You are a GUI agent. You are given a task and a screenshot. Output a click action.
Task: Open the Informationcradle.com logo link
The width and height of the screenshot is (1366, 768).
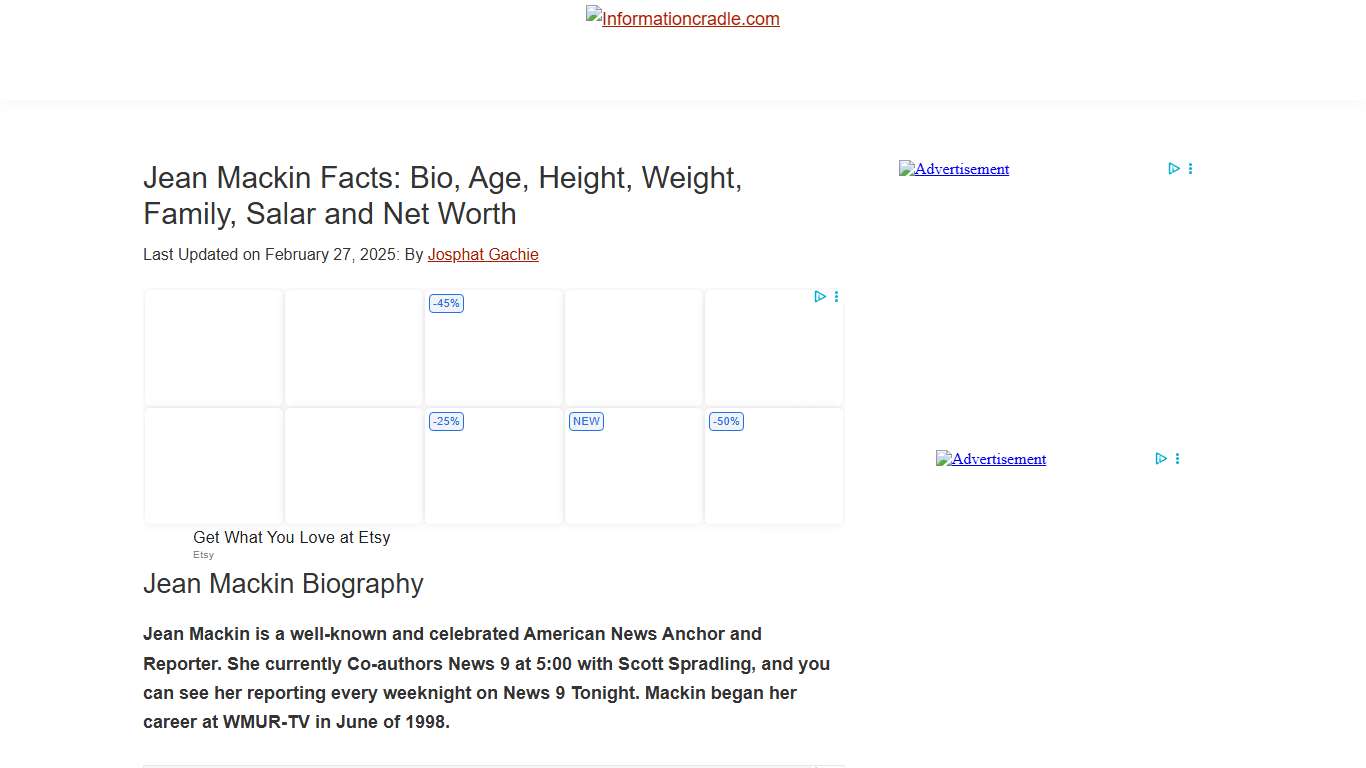683,18
